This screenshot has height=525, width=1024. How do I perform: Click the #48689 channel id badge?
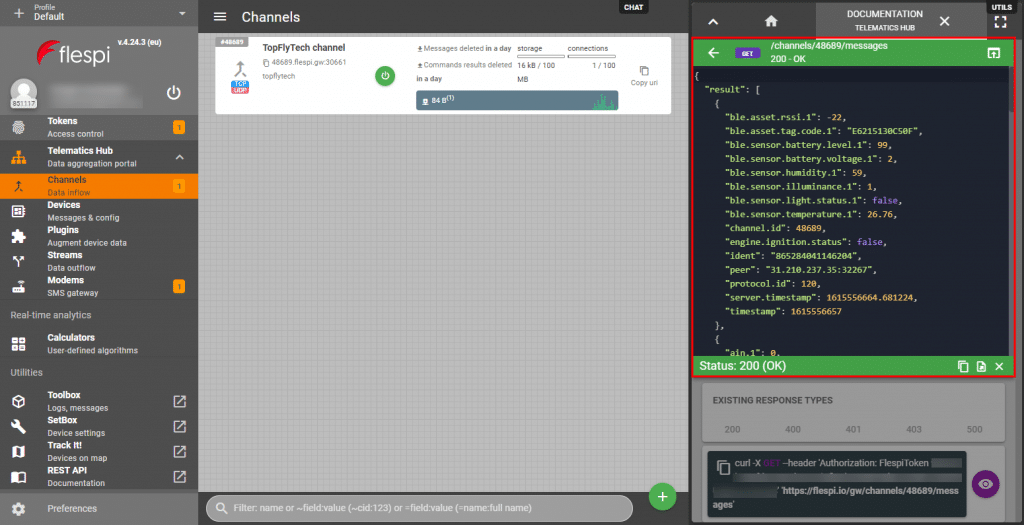click(x=232, y=42)
